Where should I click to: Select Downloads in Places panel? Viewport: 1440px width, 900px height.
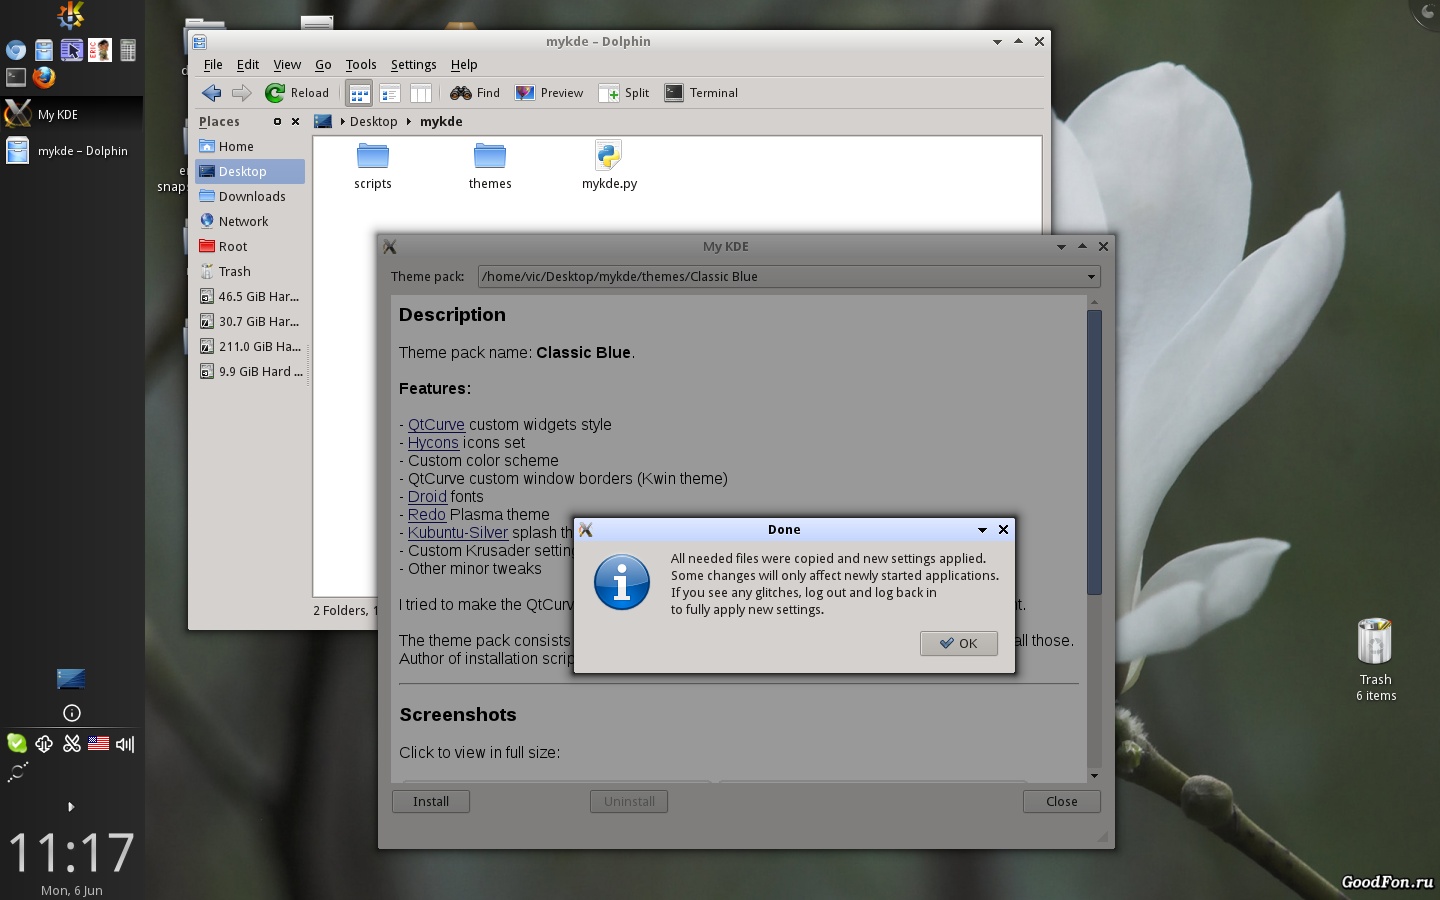(x=250, y=196)
